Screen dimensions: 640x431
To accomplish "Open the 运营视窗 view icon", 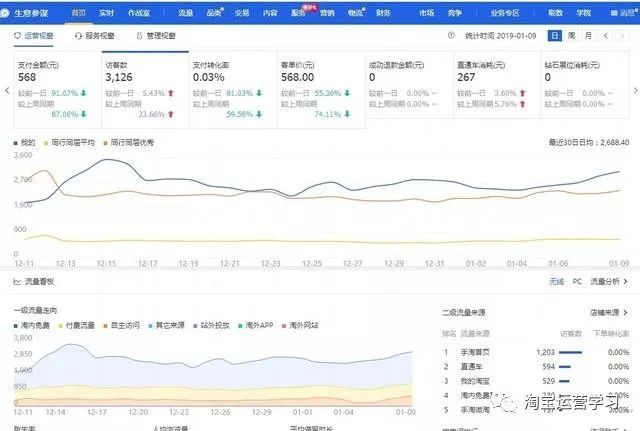I will pyautogui.click(x=17, y=35).
